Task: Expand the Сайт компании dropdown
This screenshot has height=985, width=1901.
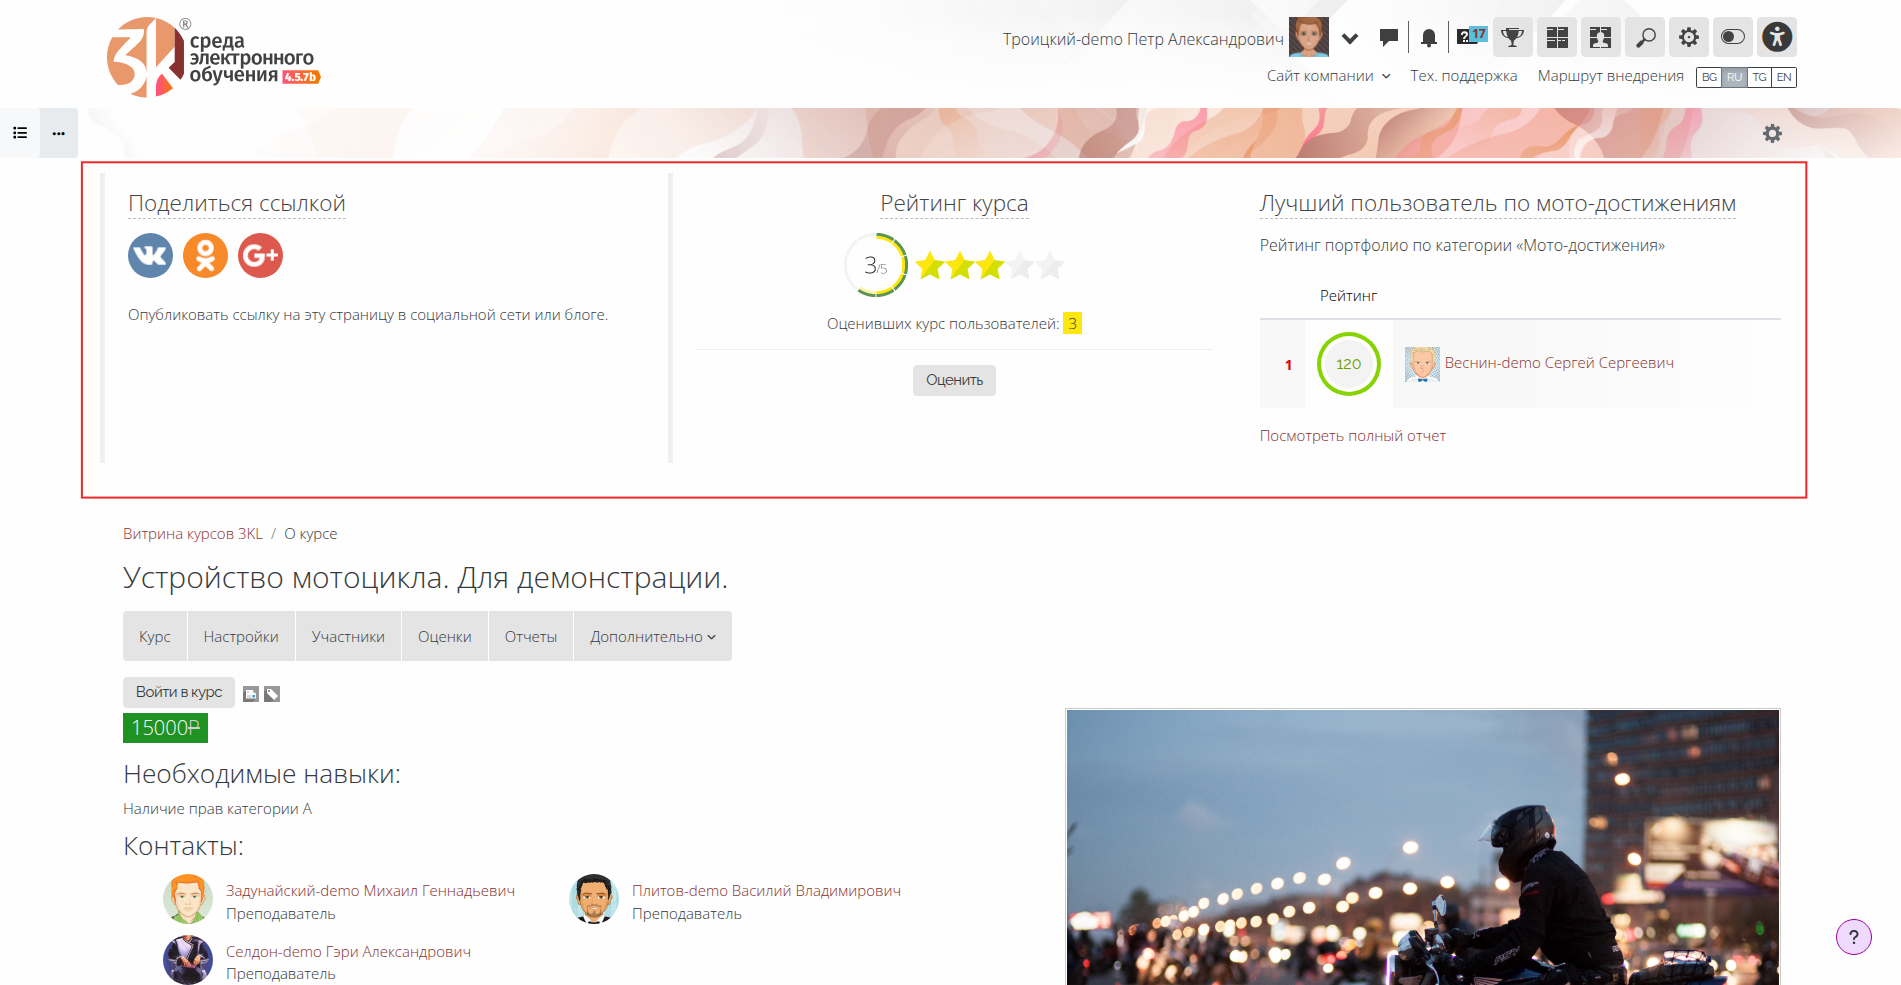Action: coord(1328,76)
